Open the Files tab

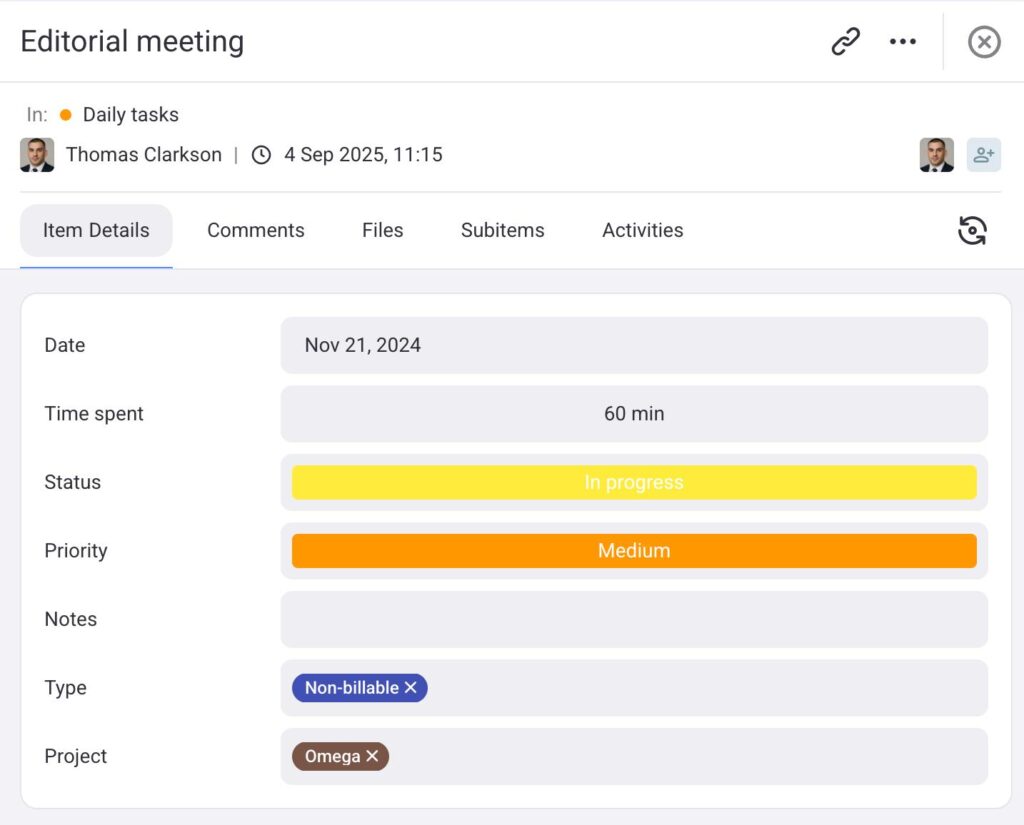point(382,230)
